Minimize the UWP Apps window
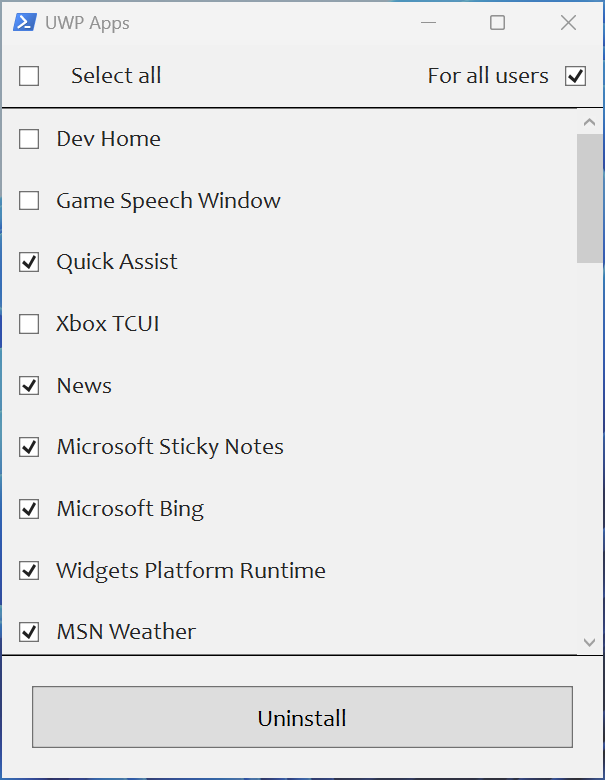Image resolution: width=605 pixels, height=780 pixels. (429, 23)
